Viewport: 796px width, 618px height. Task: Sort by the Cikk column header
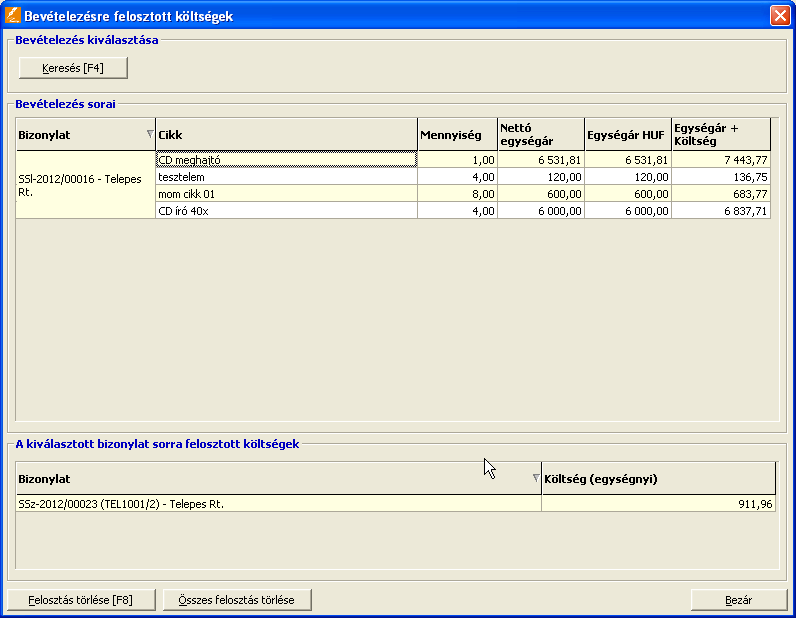click(x=286, y=135)
